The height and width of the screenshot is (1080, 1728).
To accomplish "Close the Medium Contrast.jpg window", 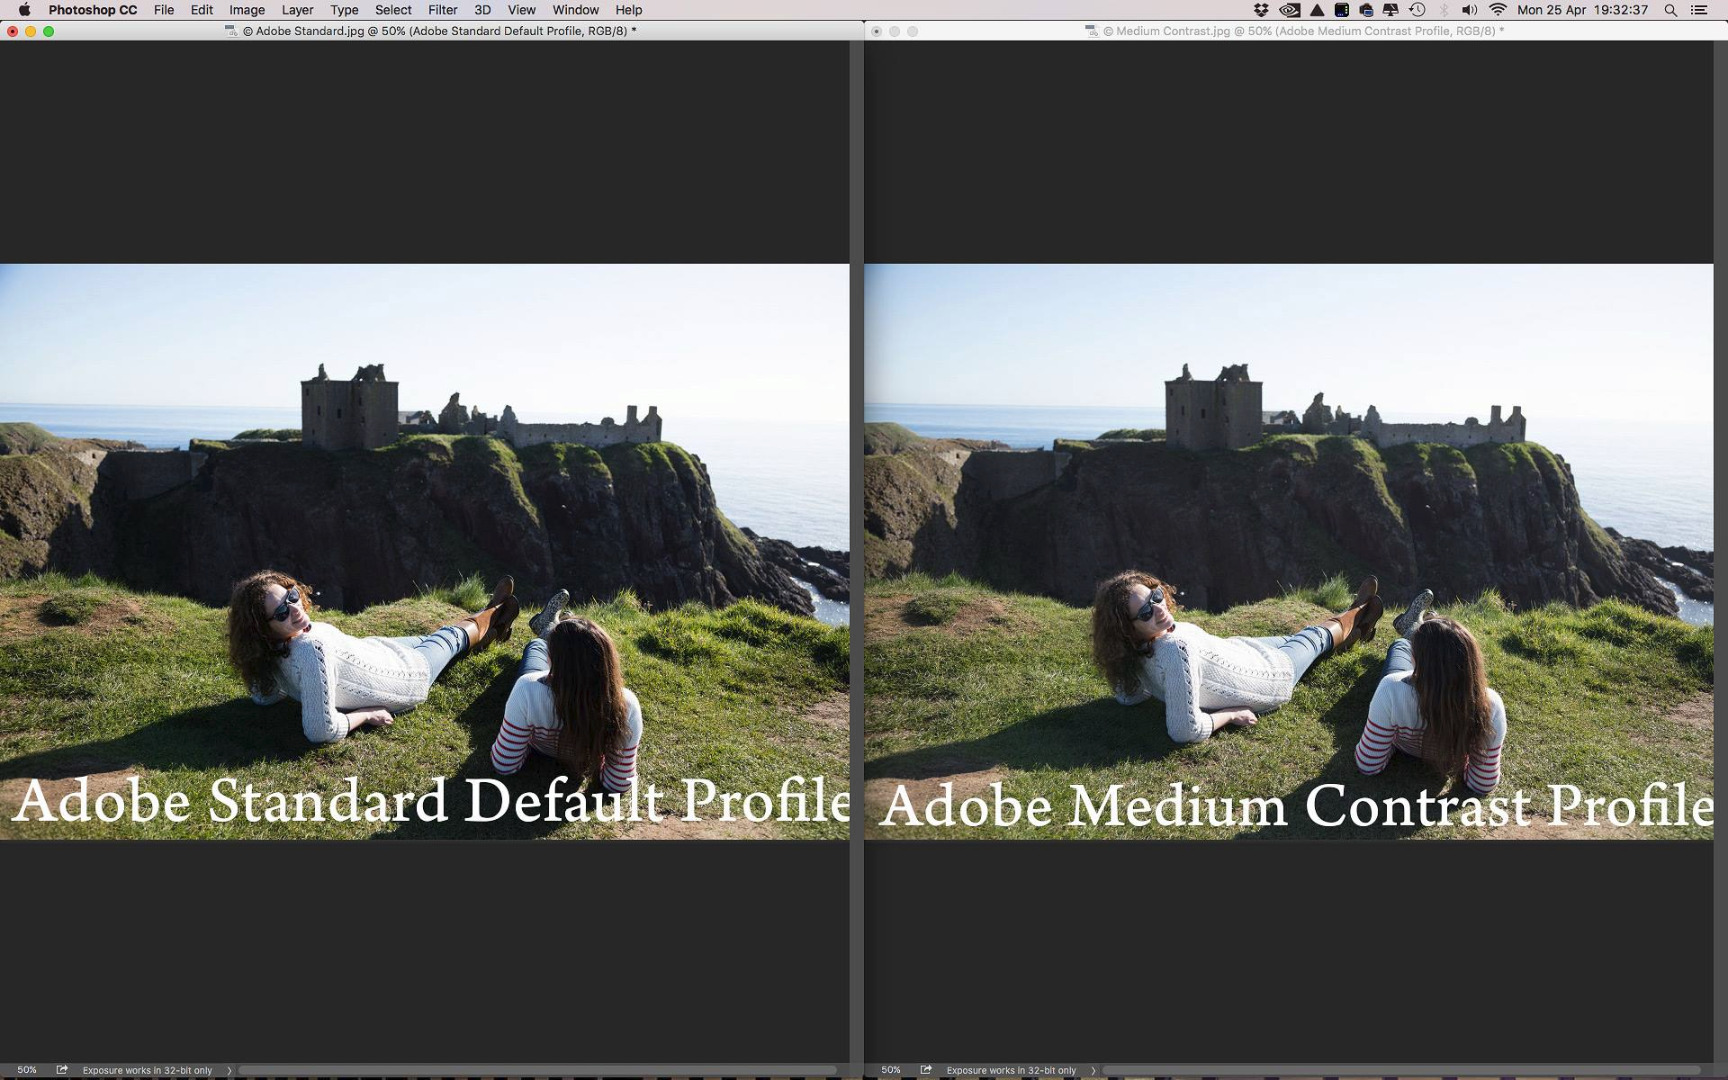I will pos(877,31).
